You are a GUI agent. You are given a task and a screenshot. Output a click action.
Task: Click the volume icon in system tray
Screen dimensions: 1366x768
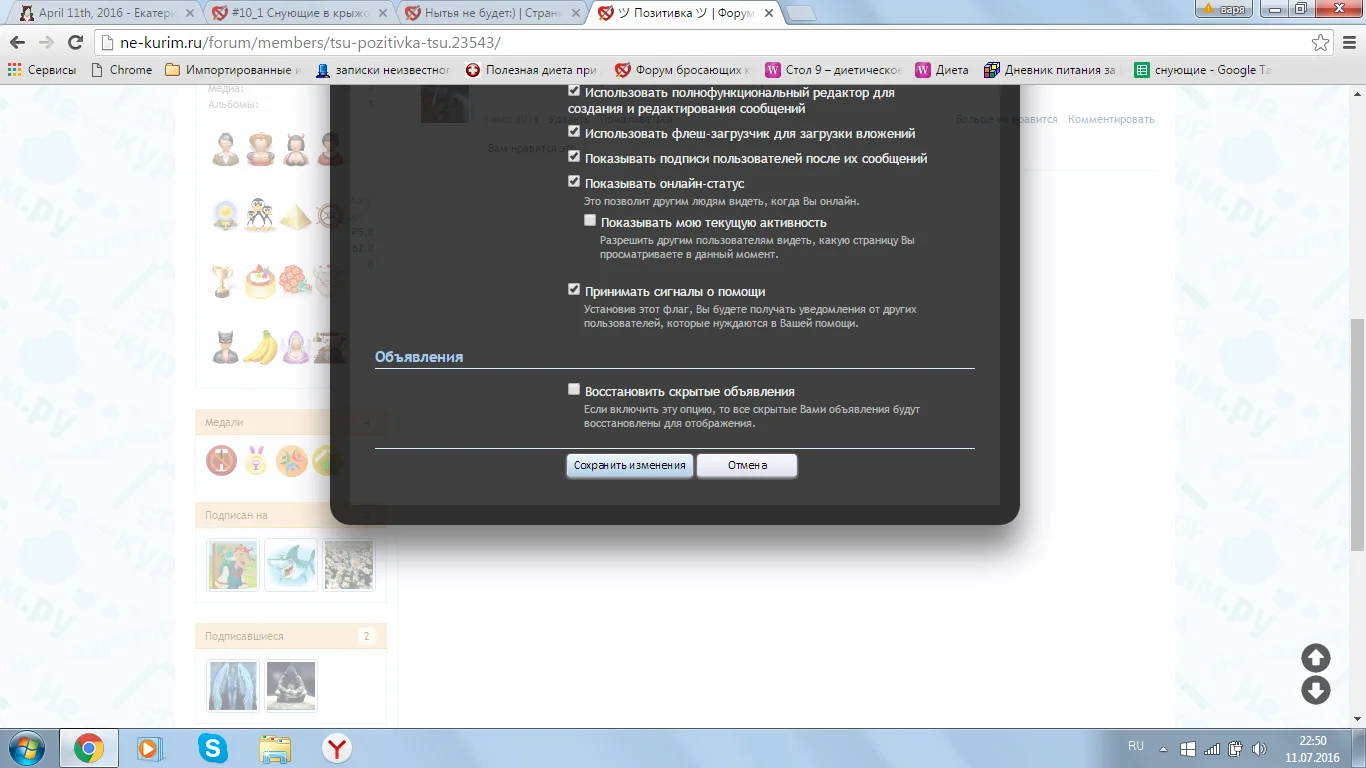coord(1260,748)
